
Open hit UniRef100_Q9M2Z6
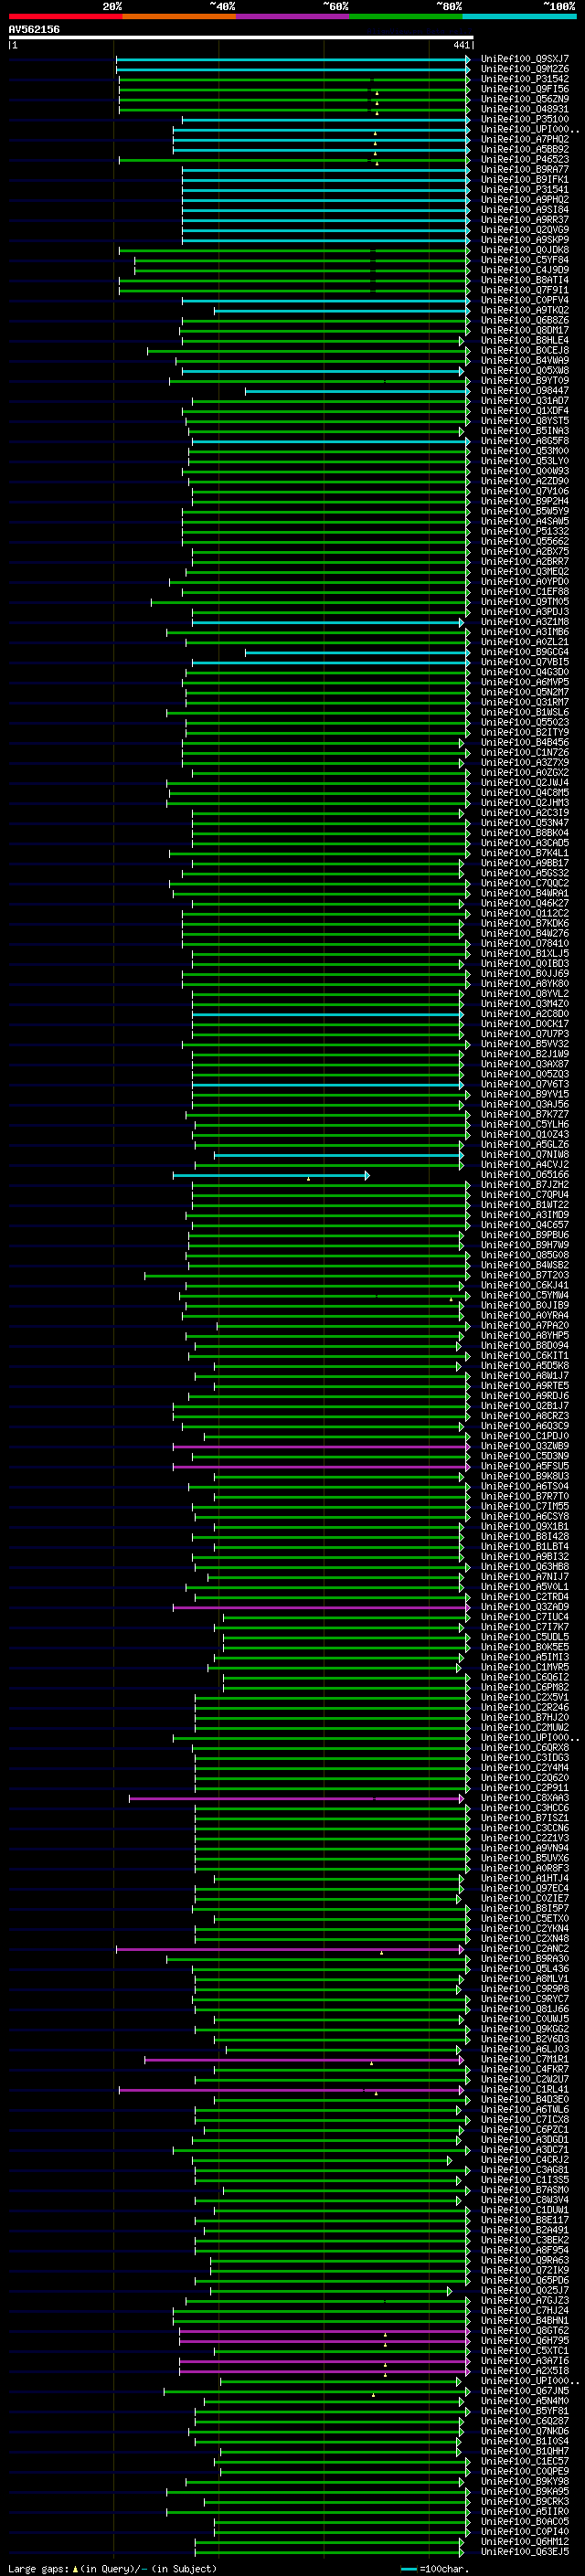[524, 69]
